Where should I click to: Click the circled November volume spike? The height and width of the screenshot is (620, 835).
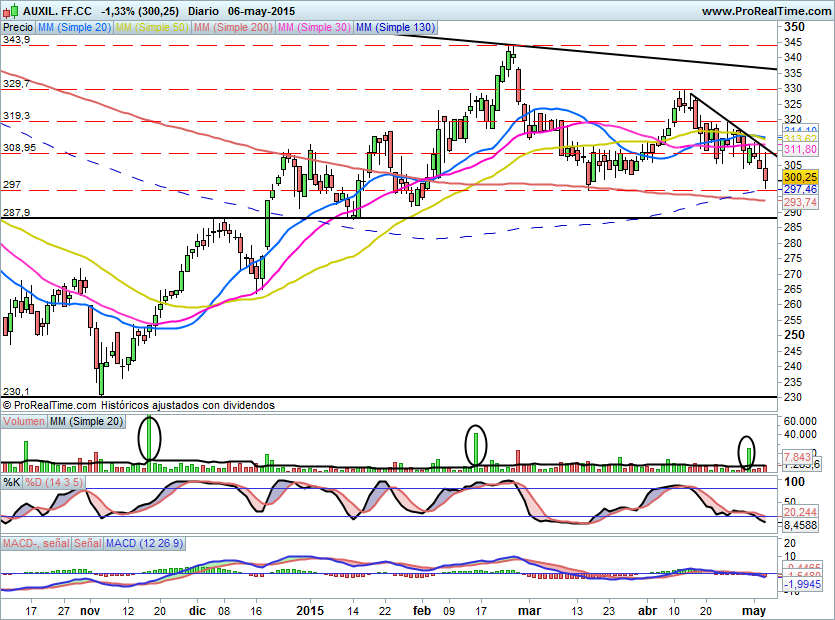coord(150,440)
